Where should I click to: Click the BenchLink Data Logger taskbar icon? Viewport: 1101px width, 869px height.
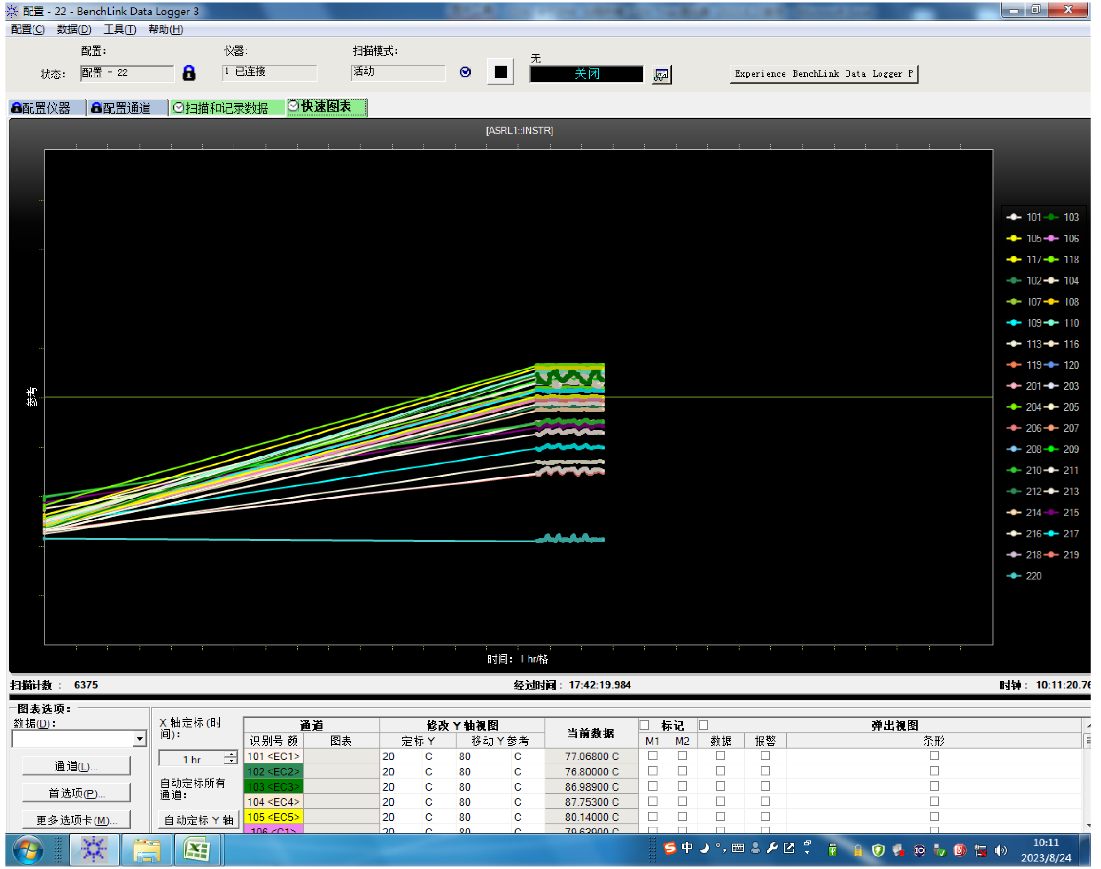[x=95, y=850]
